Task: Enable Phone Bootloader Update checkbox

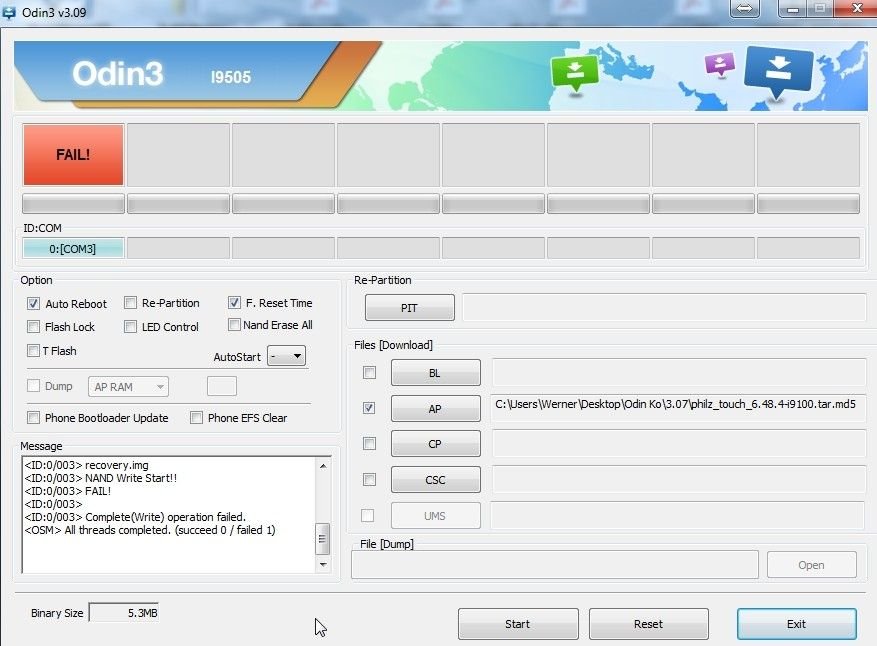Action: click(x=33, y=418)
